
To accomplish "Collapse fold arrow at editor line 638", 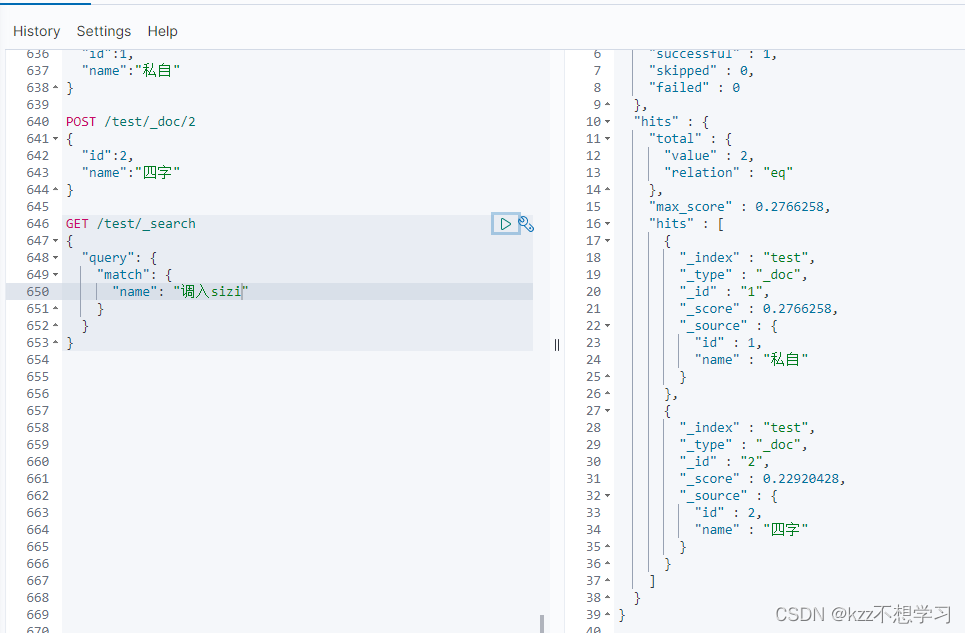I will [55, 88].
